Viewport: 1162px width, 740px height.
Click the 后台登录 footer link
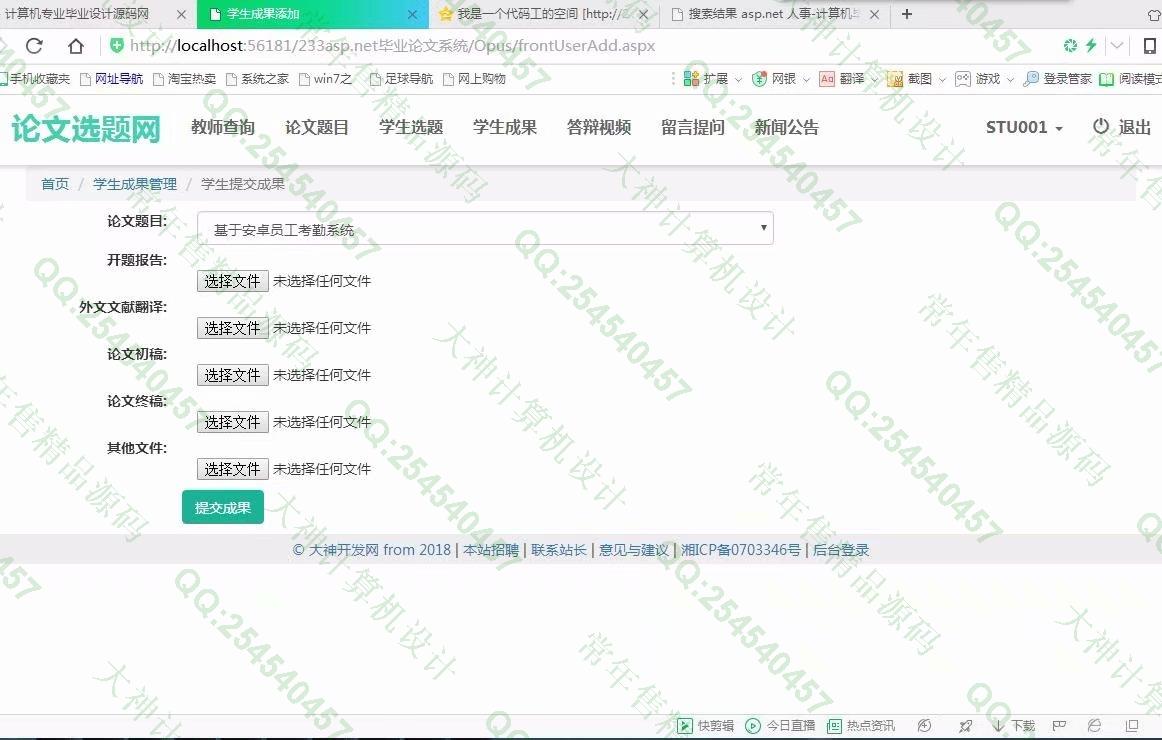(x=841, y=550)
